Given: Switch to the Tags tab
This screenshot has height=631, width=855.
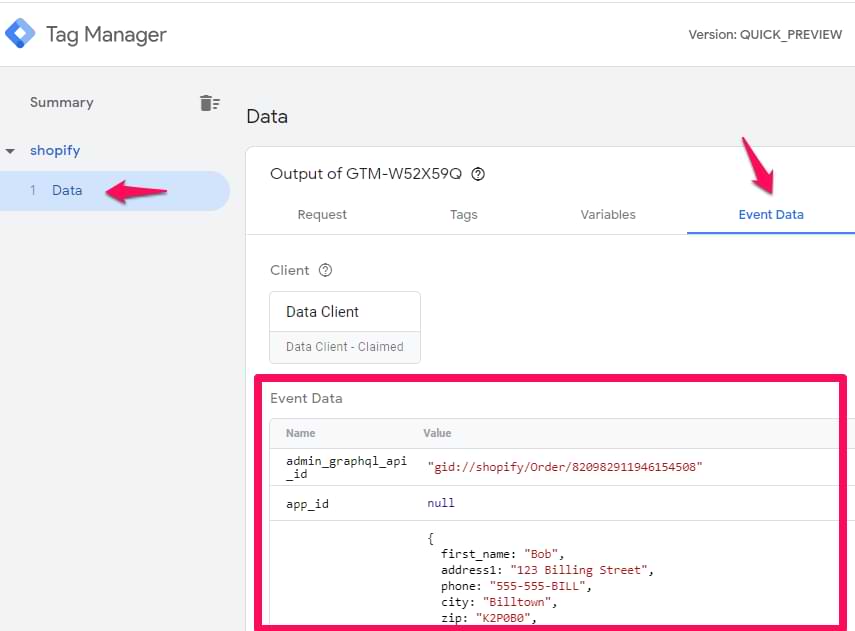Looking at the screenshot, I should (463, 215).
